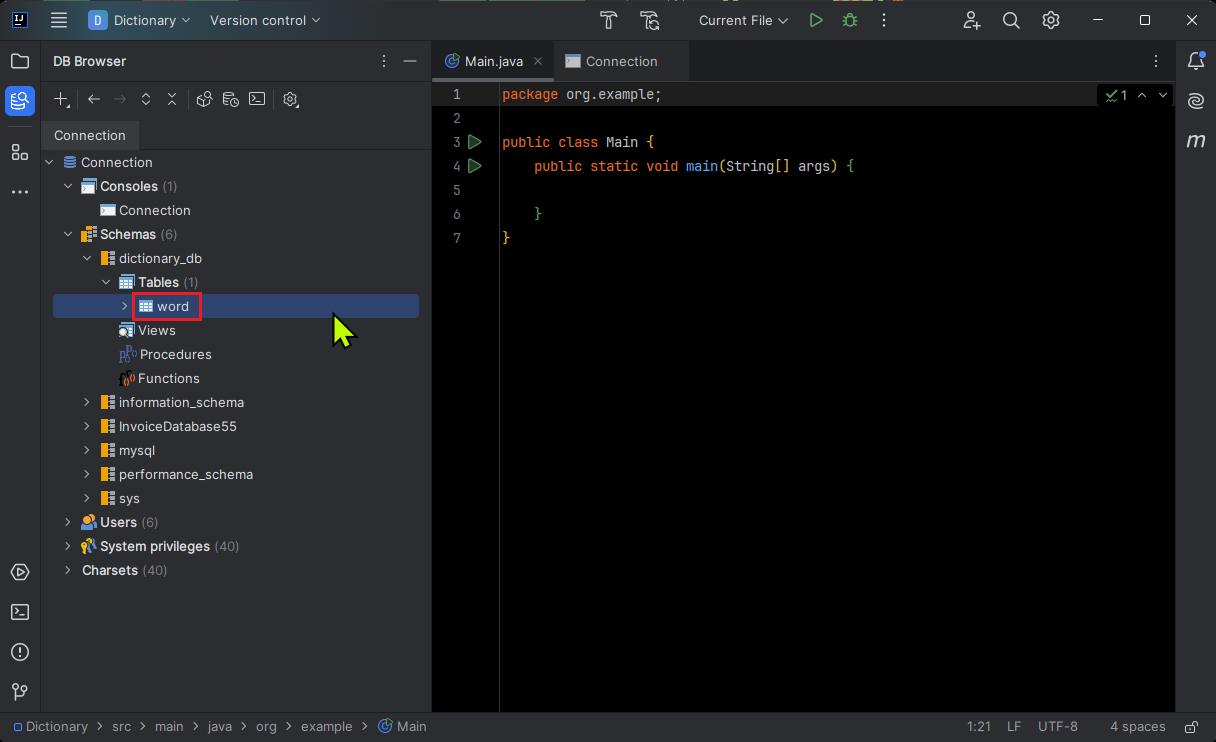The image size is (1216, 742).
Task: Open the Current File run configuration dropdown
Action: [743, 19]
